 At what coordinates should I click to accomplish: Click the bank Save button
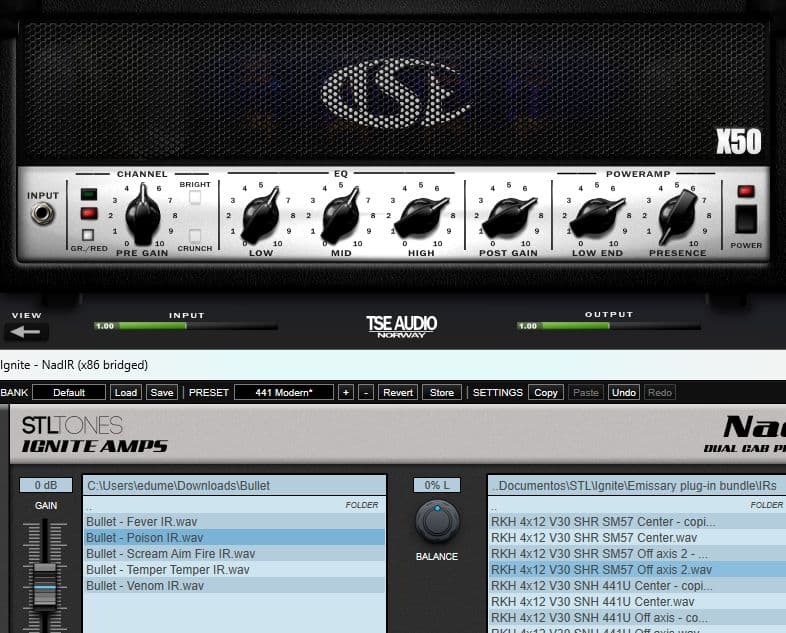(x=162, y=392)
